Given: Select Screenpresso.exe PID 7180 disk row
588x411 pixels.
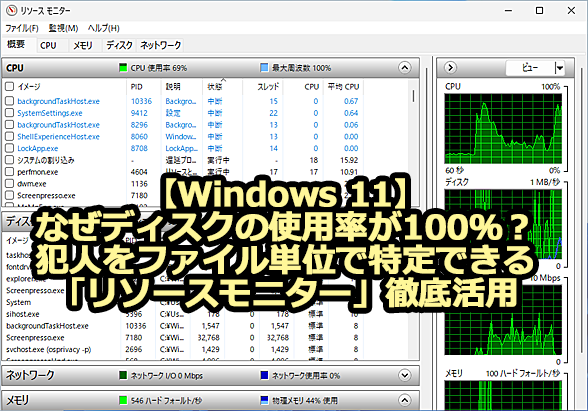Looking at the screenshot, I should (182, 338).
